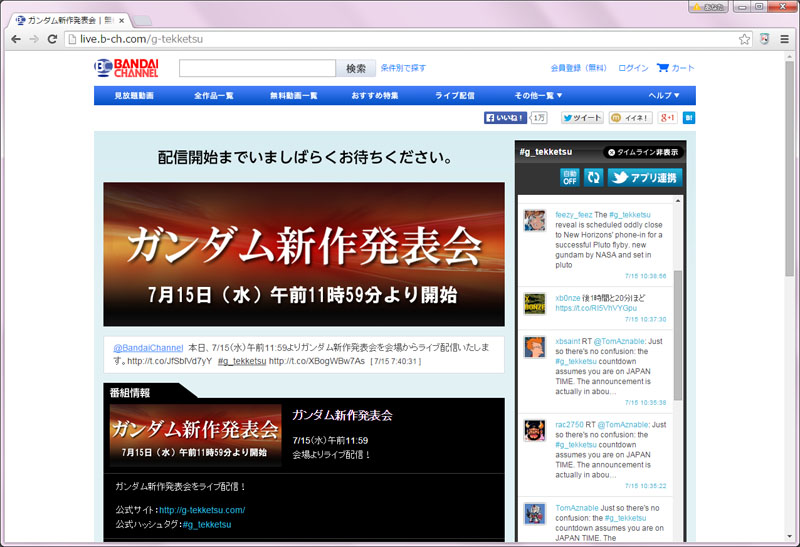Click the Google +1 button
Image resolution: width=800 pixels, height=547 pixels.
click(667, 118)
